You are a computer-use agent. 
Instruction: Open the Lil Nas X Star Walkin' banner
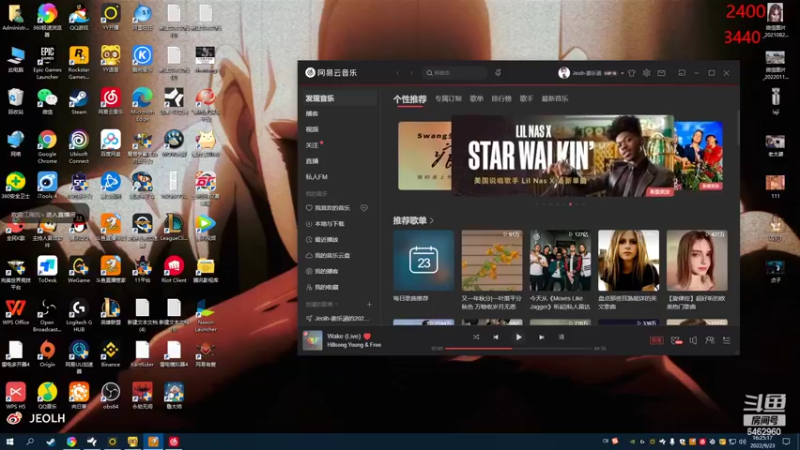tap(563, 156)
